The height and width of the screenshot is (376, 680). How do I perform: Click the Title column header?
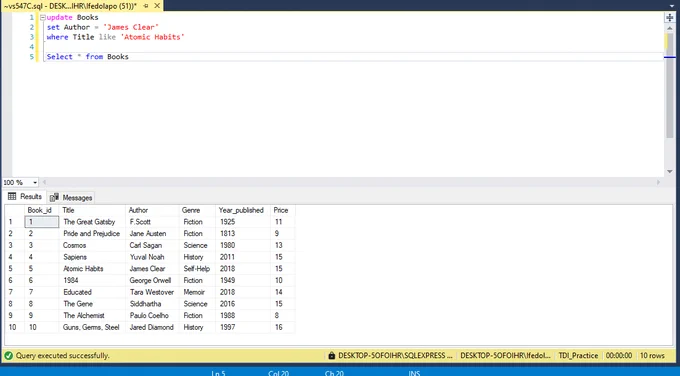pyautogui.click(x=92, y=210)
